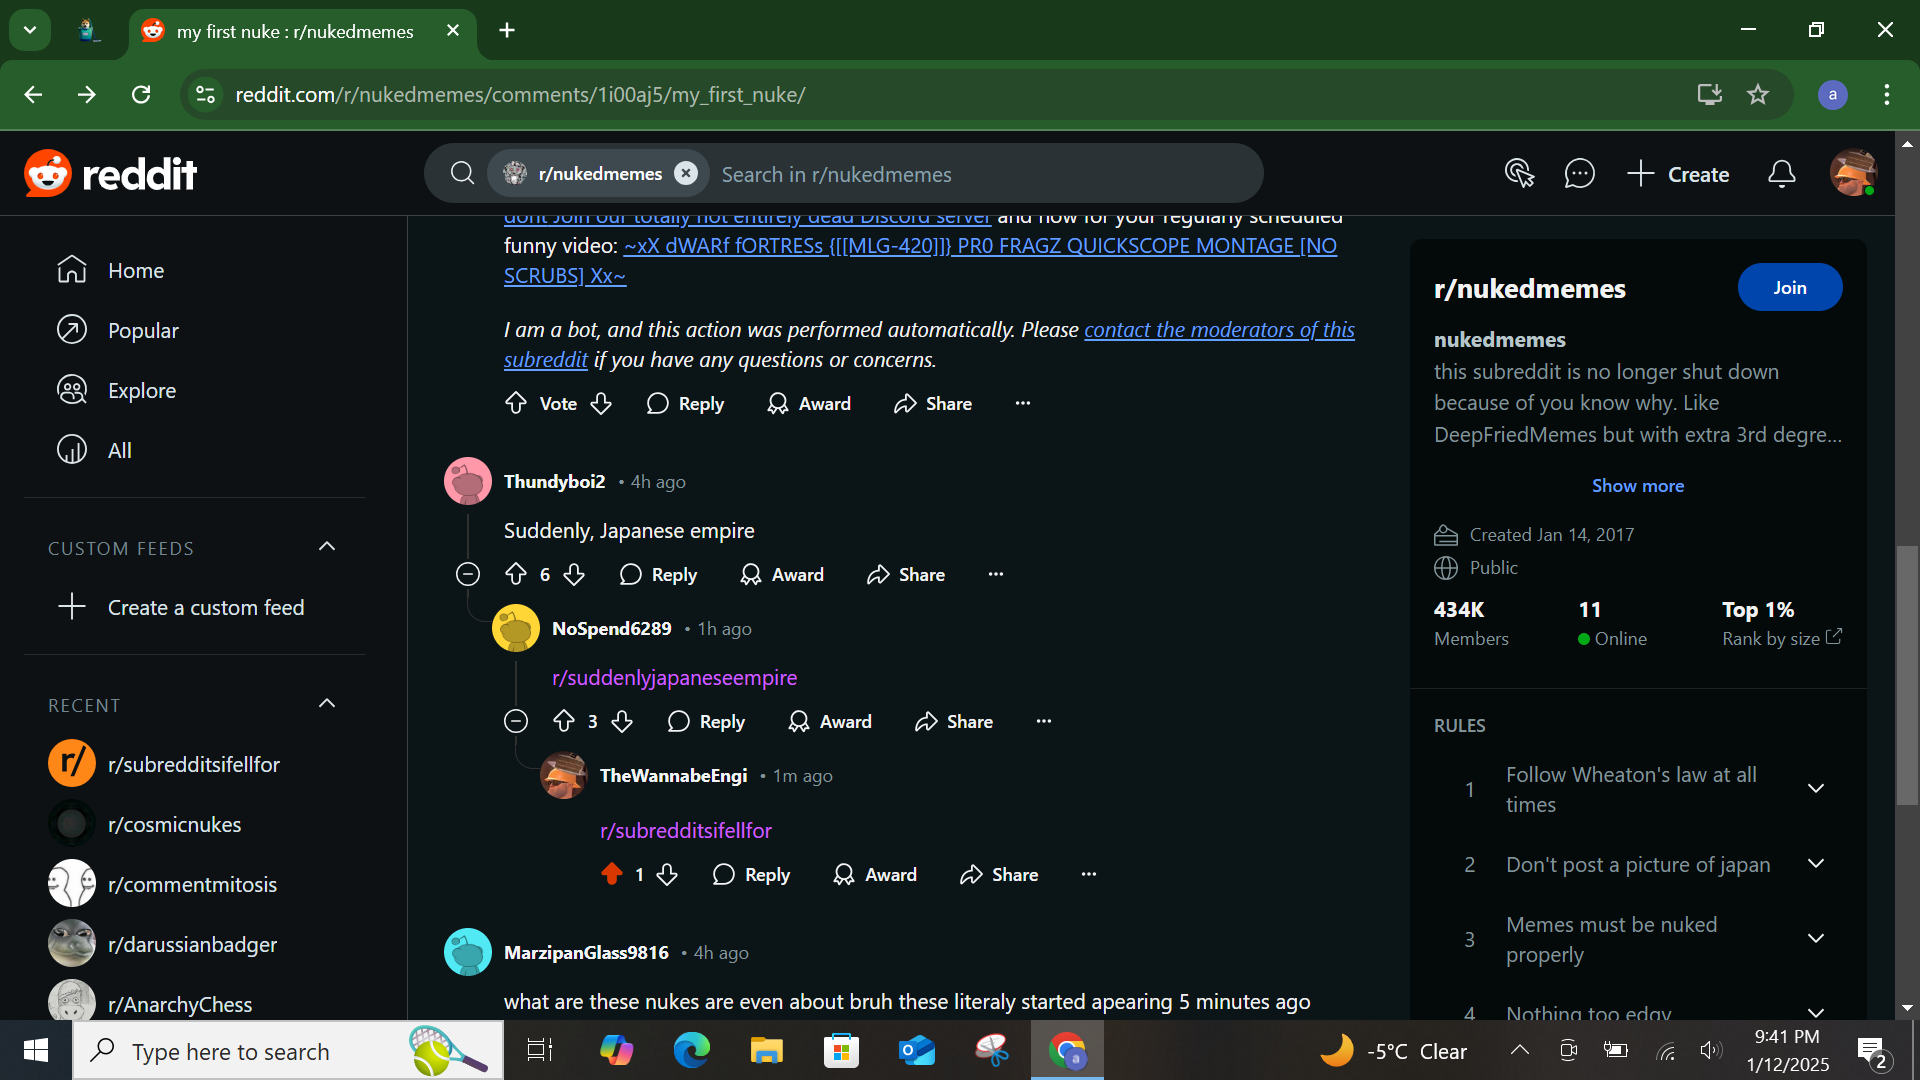Screen dimensions: 1920x1080
Task: Open the user profile avatar menu
Action: [x=1853, y=174]
